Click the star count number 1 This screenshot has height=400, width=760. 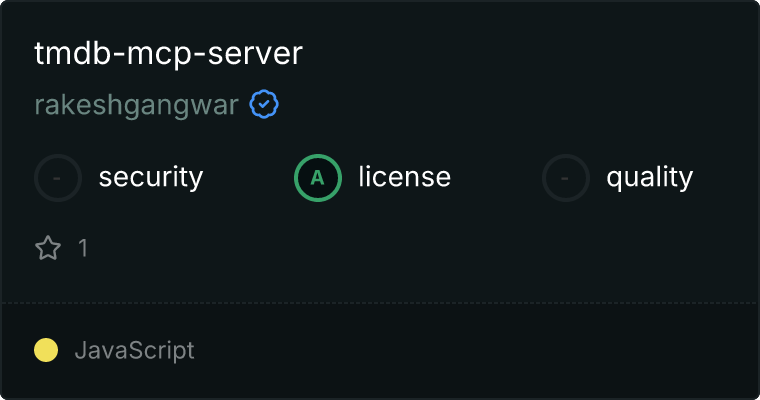click(83, 248)
